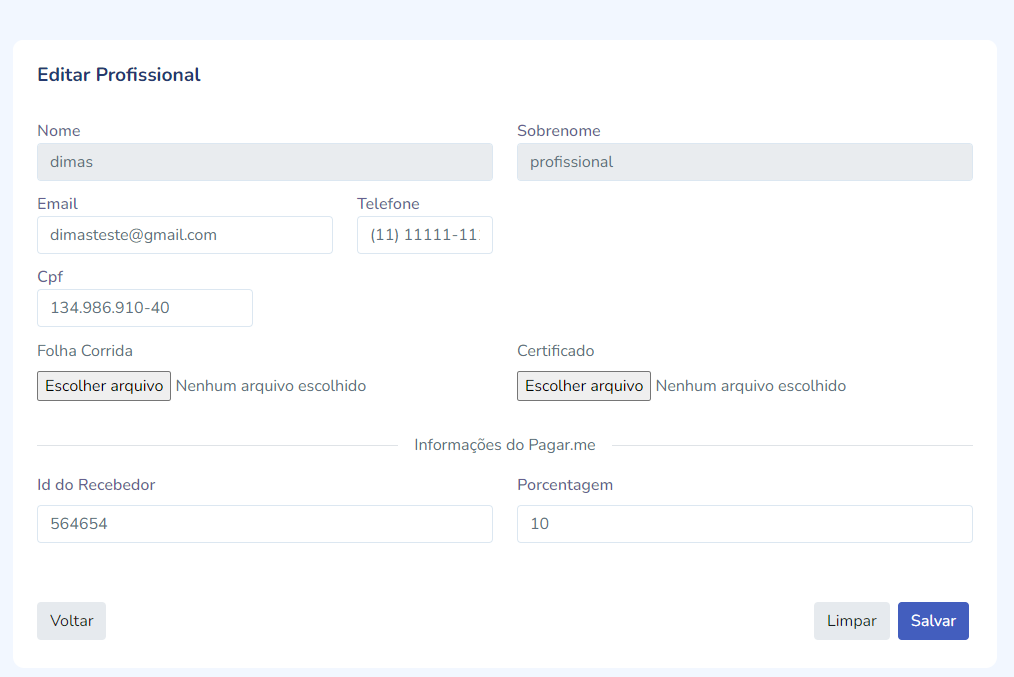Click Certificado's 'Nenhum arquivo escolhido' text
This screenshot has width=1014, height=677.
tap(751, 386)
